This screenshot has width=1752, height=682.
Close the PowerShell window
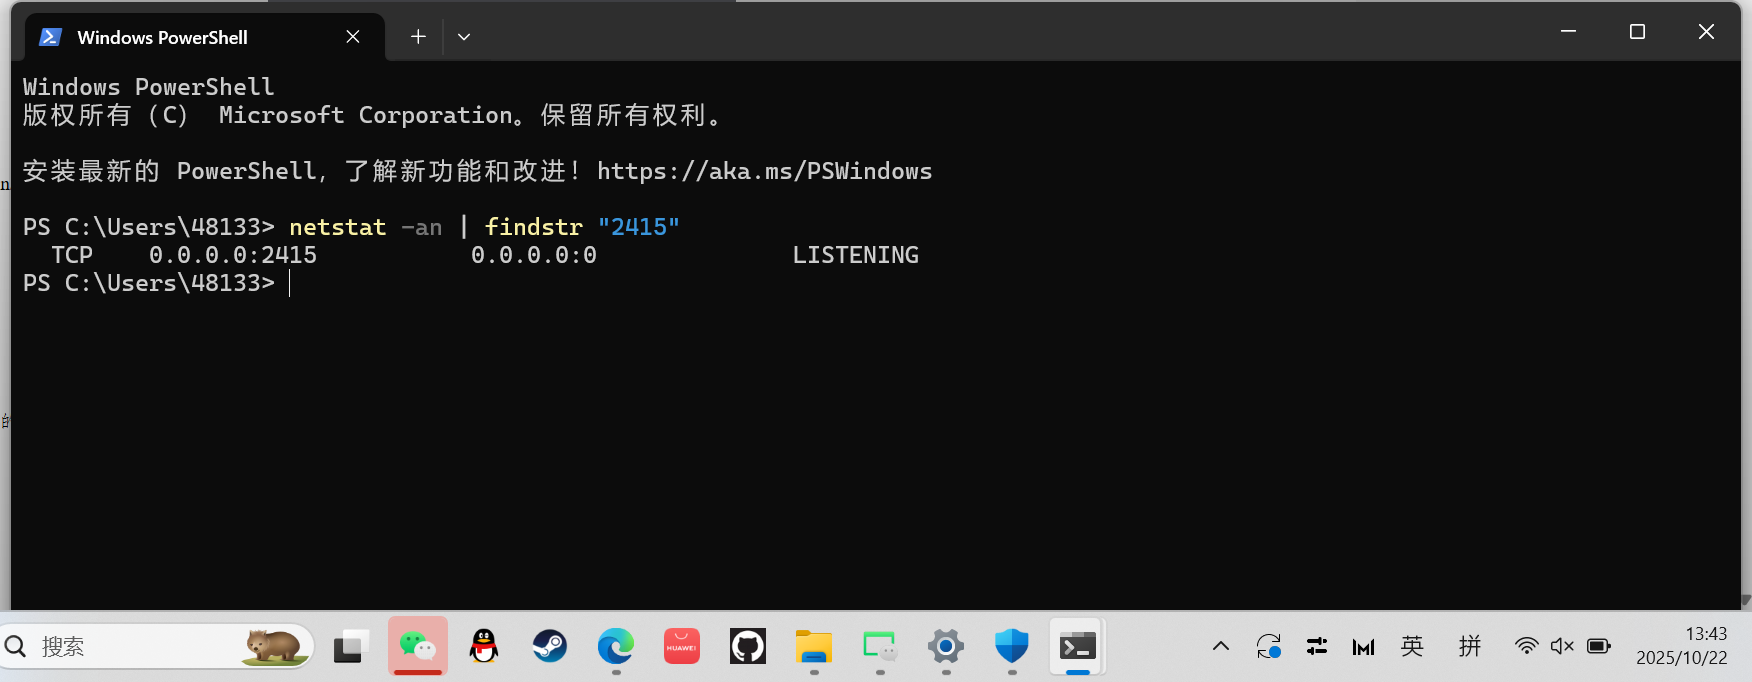point(1706,32)
